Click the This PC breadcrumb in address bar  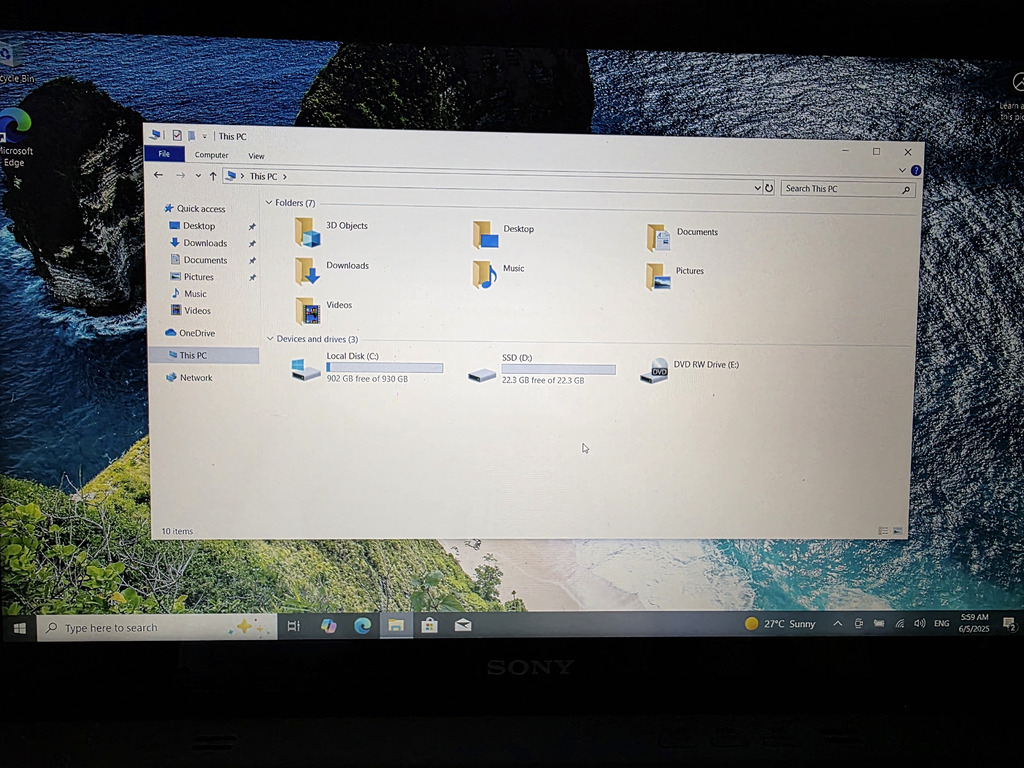tap(263, 176)
